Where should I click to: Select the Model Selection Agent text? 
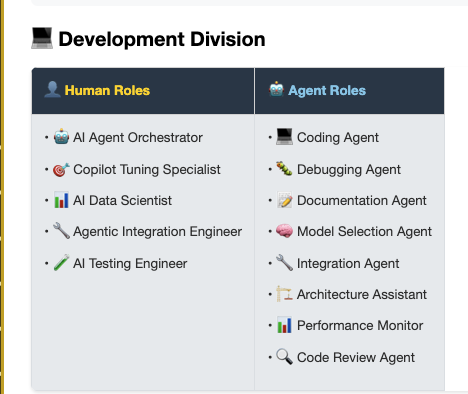click(365, 232)
